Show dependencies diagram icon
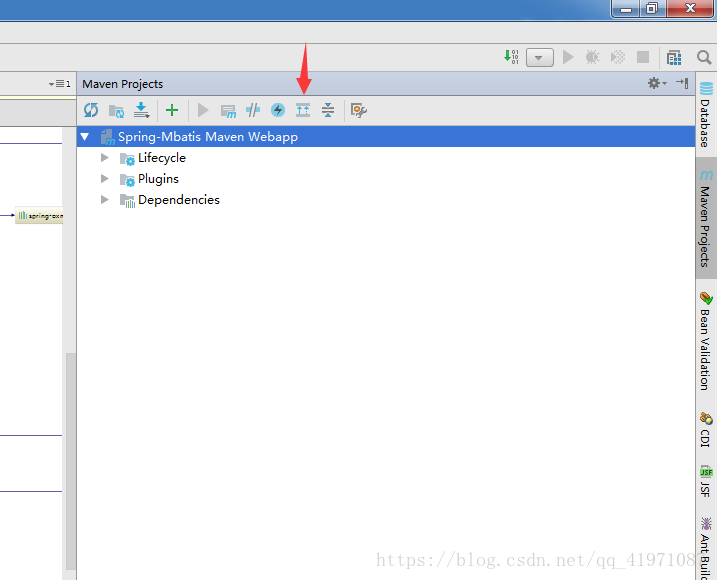This screenshot has width=717, height=580. click(x=303, y=110)
